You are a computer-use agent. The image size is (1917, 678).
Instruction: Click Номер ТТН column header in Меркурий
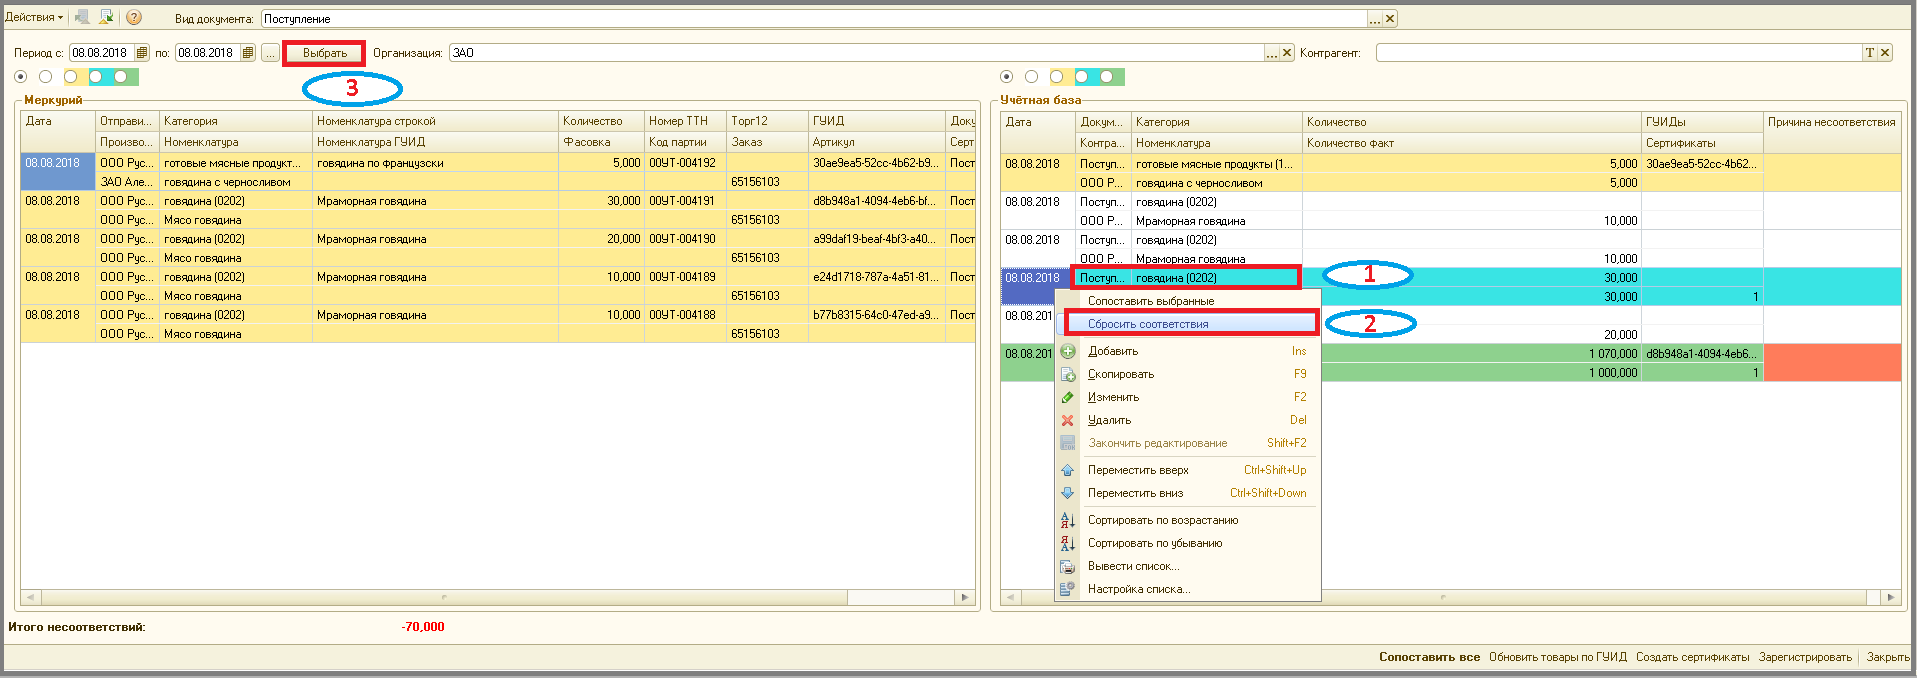pyautogui.click(x=685, y=121)
